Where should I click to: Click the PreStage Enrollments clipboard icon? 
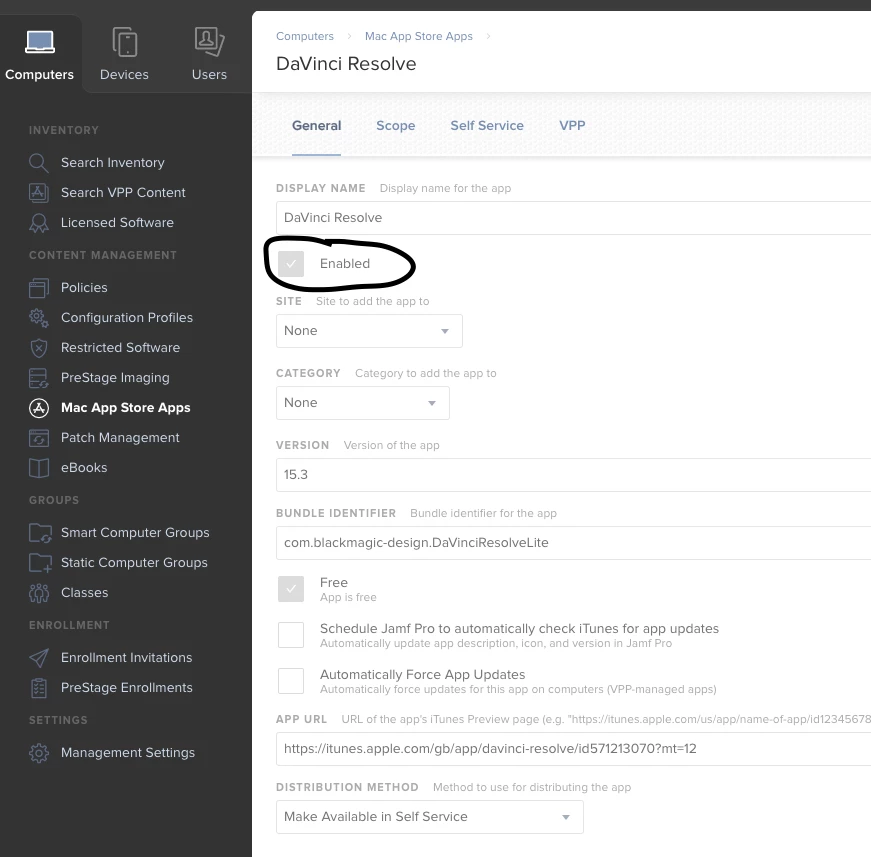(38, 688)
